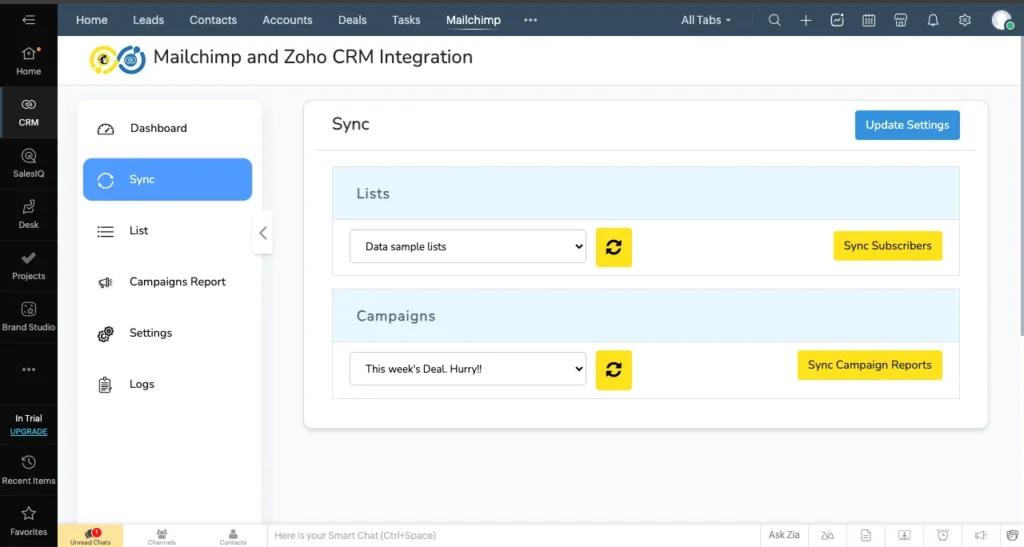Open the Zia handwriting icon in the bottom bar
Viewport: 1024px width, 547px height.
827,535
